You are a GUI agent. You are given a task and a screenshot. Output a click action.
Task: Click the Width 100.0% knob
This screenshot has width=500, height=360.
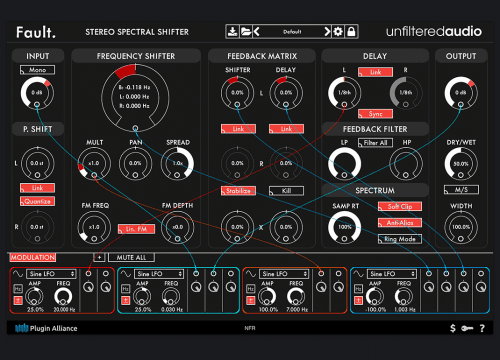pyautogui.click(x=461, y=227)
